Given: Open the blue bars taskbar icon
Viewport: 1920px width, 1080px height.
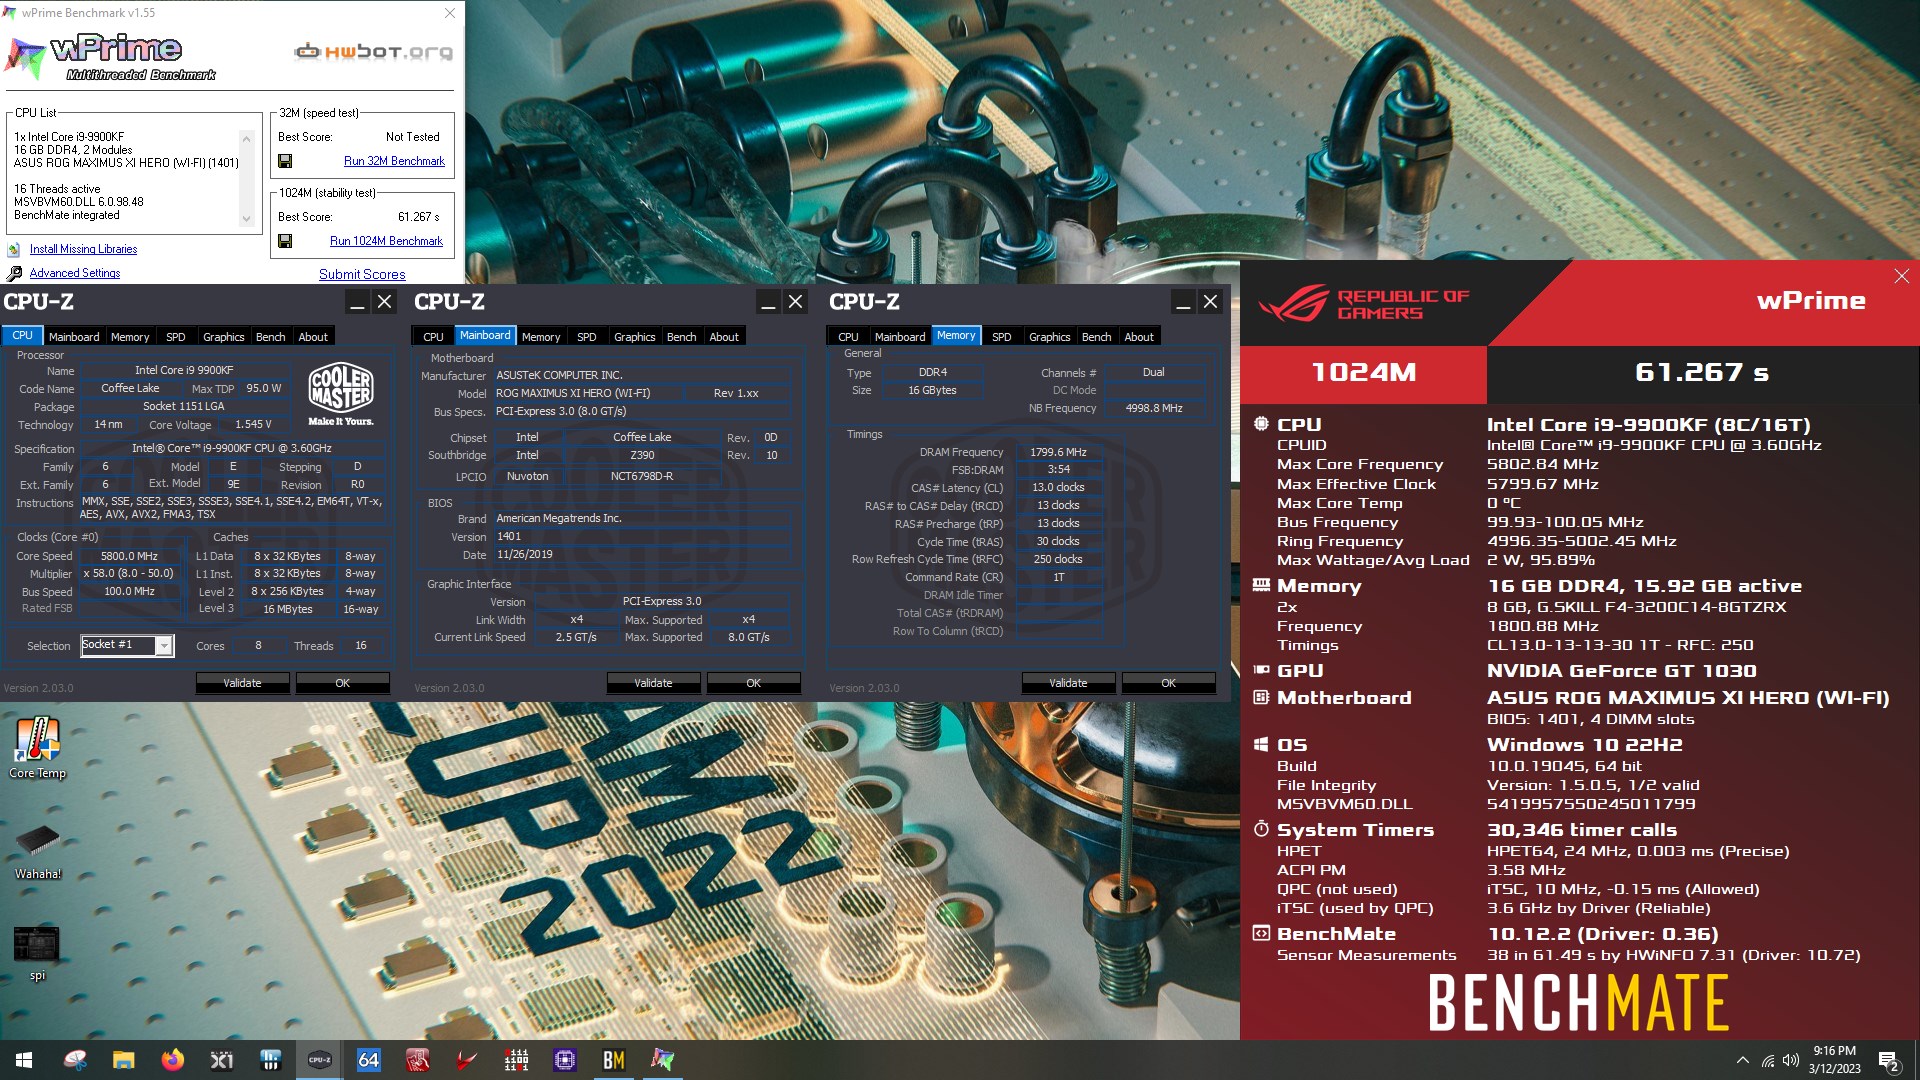Looking at the screenshot, I should pos(270,1060).
